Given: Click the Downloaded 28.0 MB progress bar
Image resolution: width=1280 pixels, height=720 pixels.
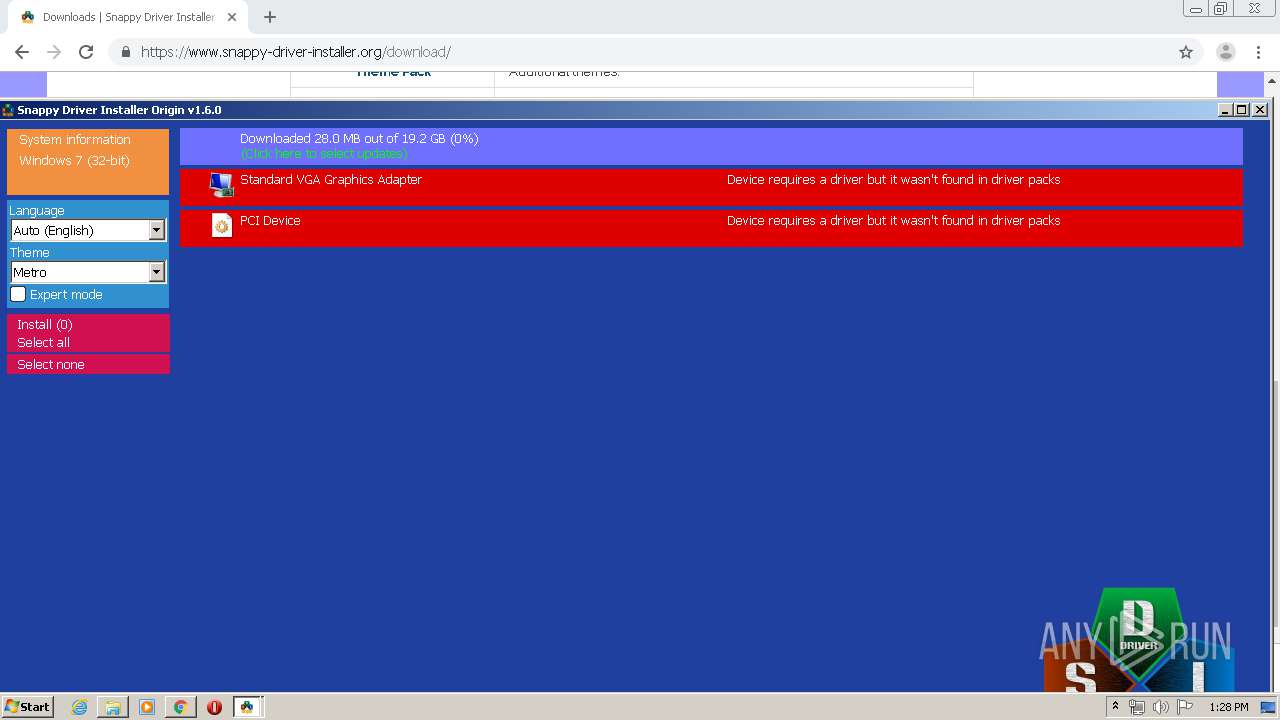Looking at the screenshot, I should [x=711, y=146].
